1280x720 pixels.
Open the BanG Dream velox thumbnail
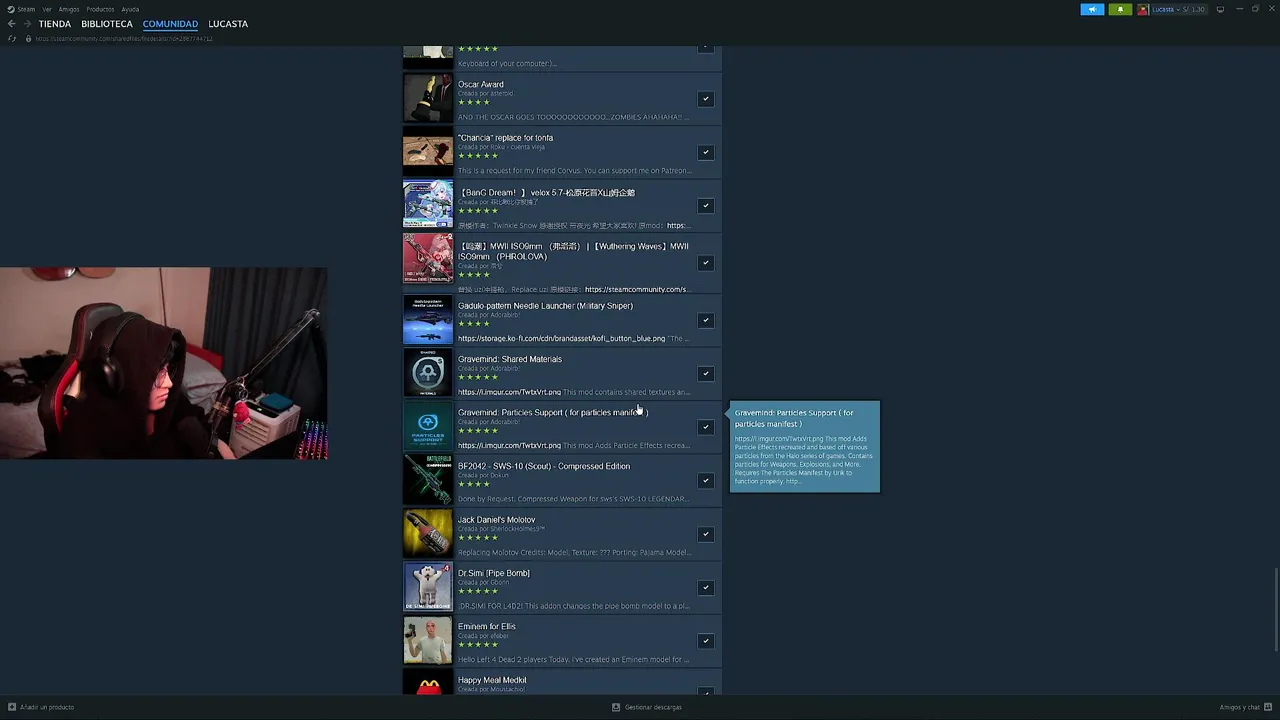pyautogui.click(x=428, y=205)
